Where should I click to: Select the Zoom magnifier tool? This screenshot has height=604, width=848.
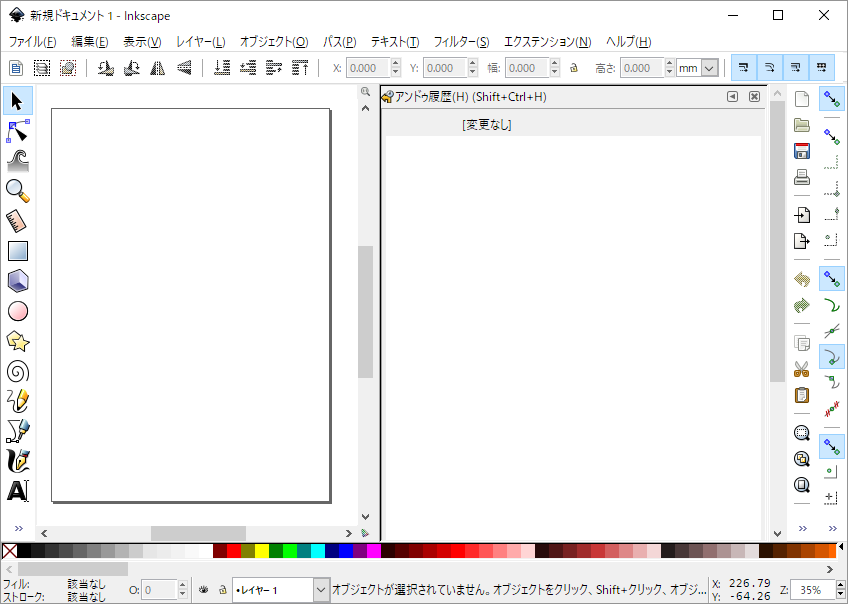[17, 191]
